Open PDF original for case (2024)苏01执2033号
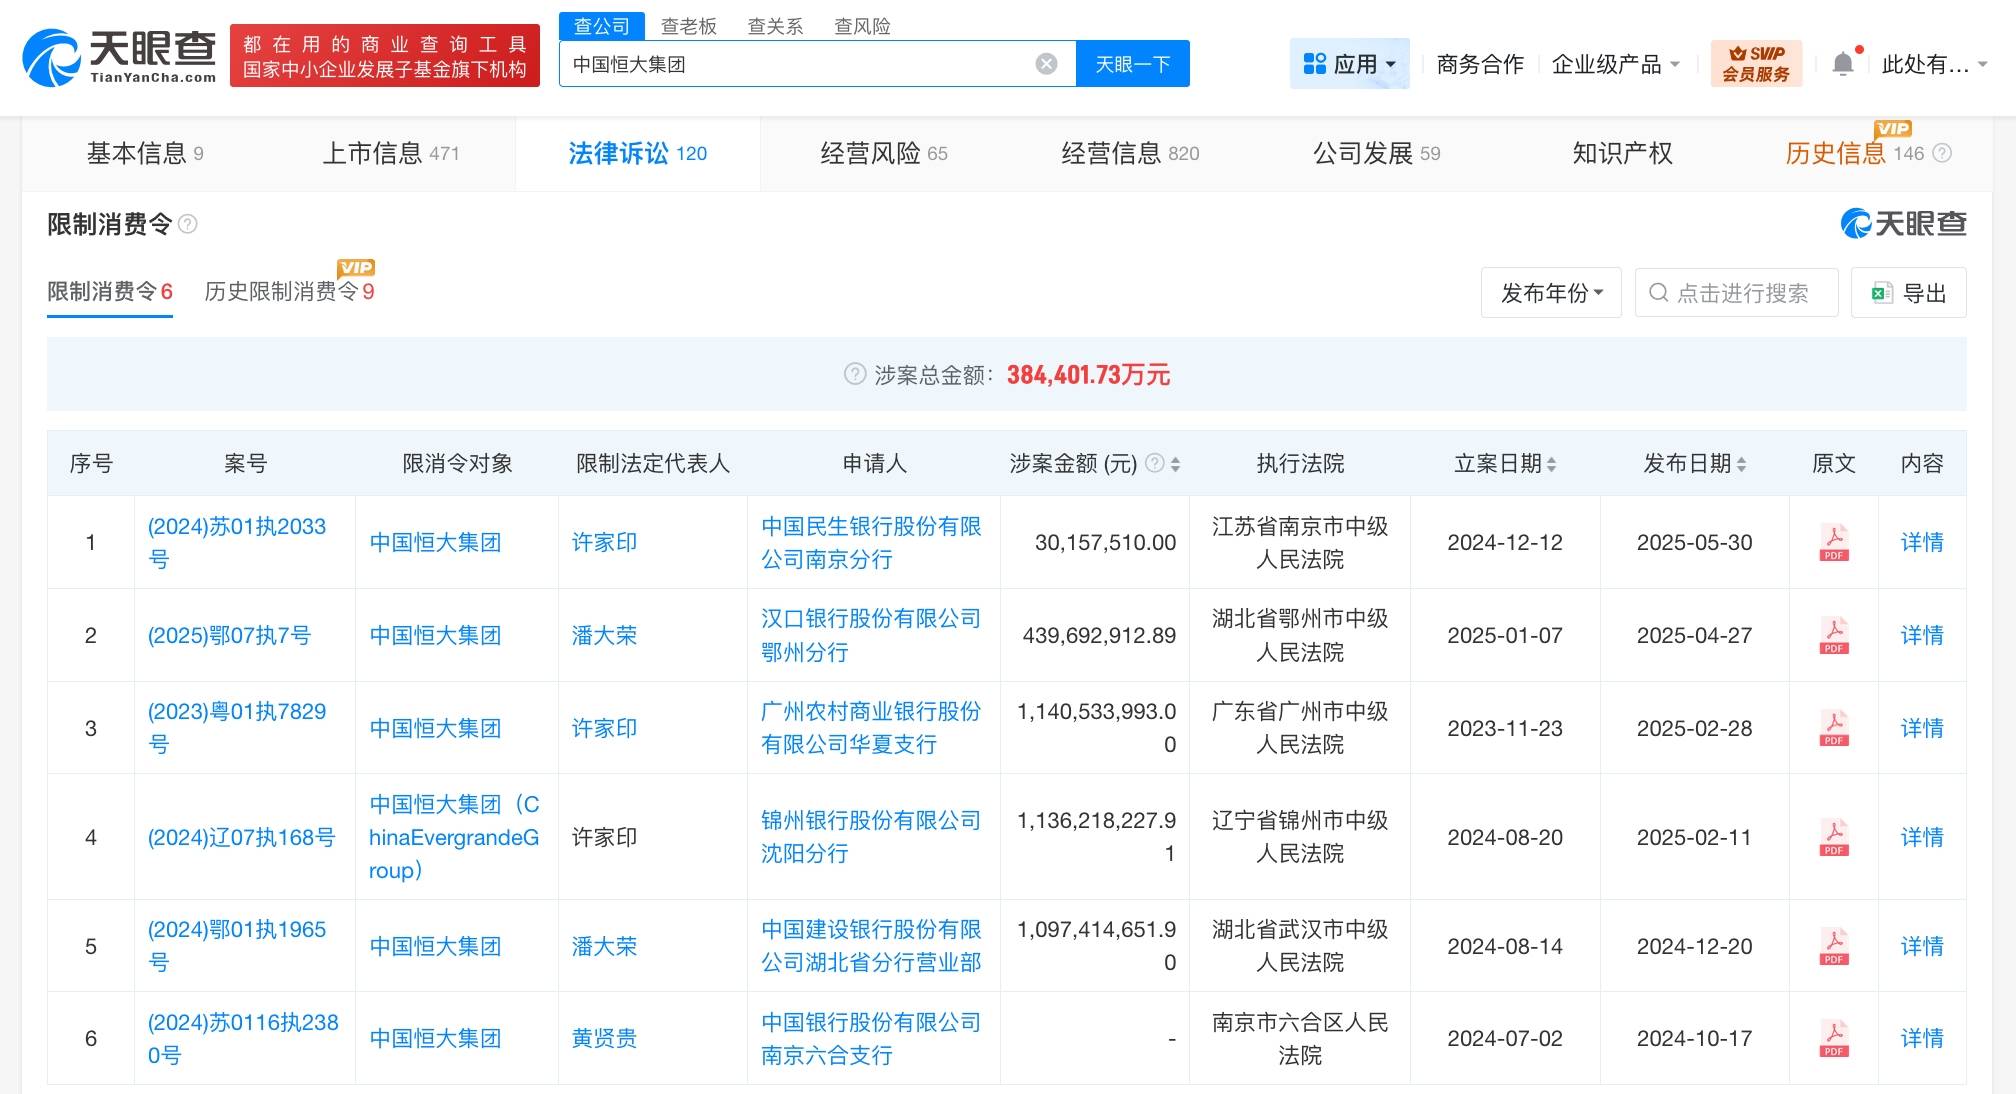 1833,542
